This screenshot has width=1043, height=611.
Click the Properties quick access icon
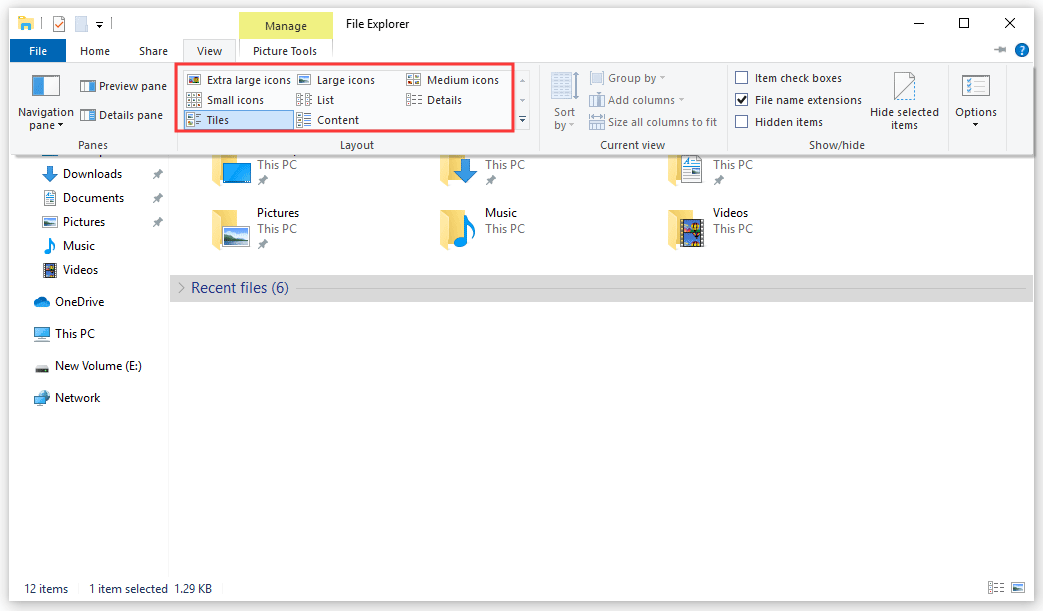(x=59, y=24)
